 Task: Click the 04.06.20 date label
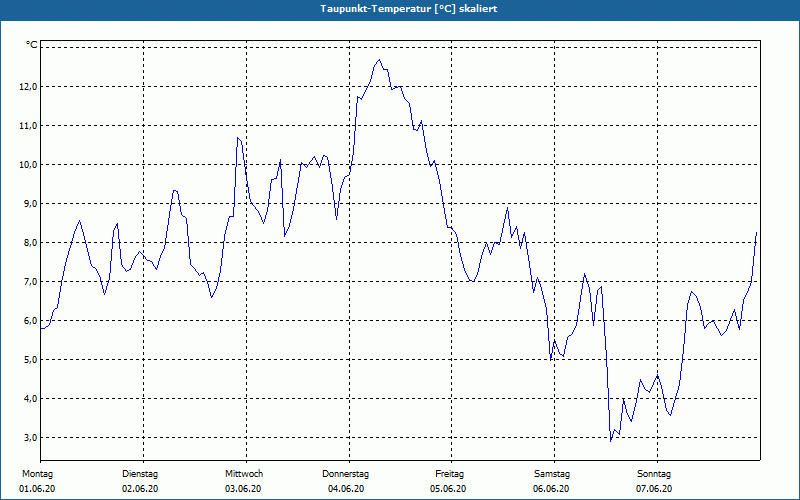click(346, 489)
